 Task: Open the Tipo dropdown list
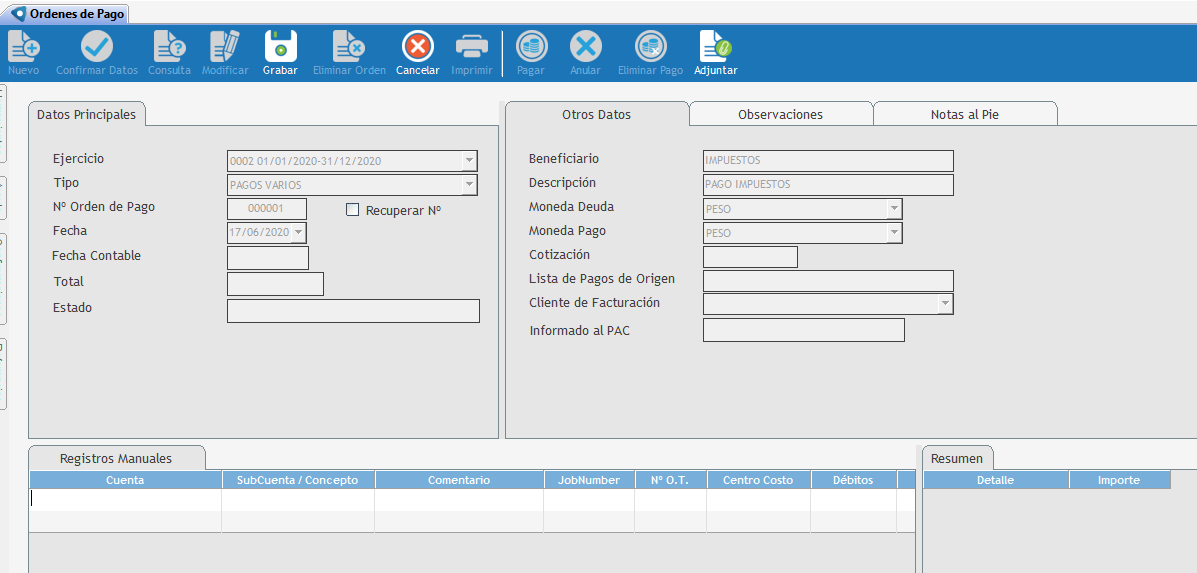pyautogui.click(x=468, y=185)
